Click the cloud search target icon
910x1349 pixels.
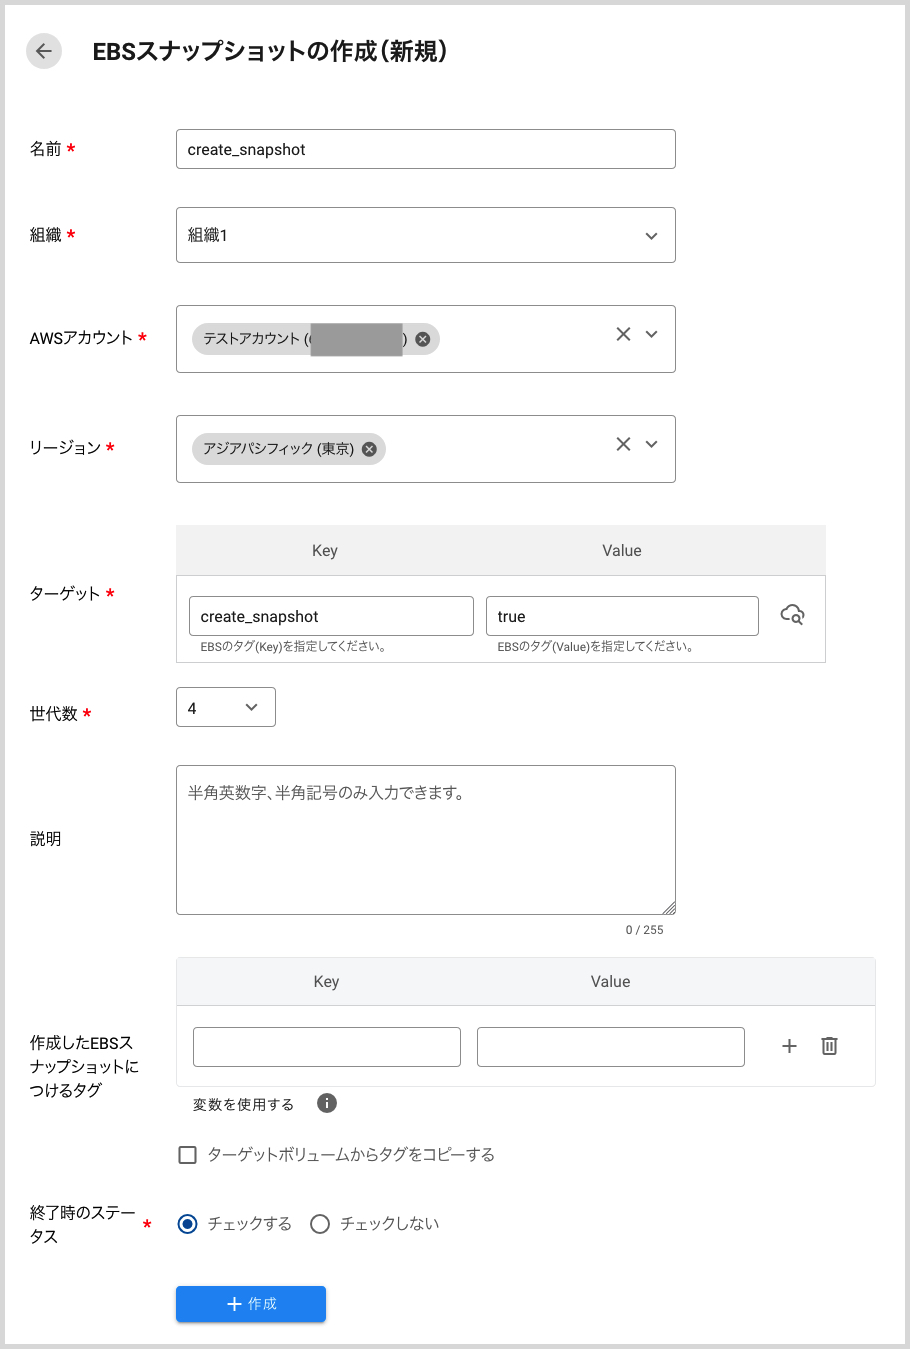coord(792,615)
